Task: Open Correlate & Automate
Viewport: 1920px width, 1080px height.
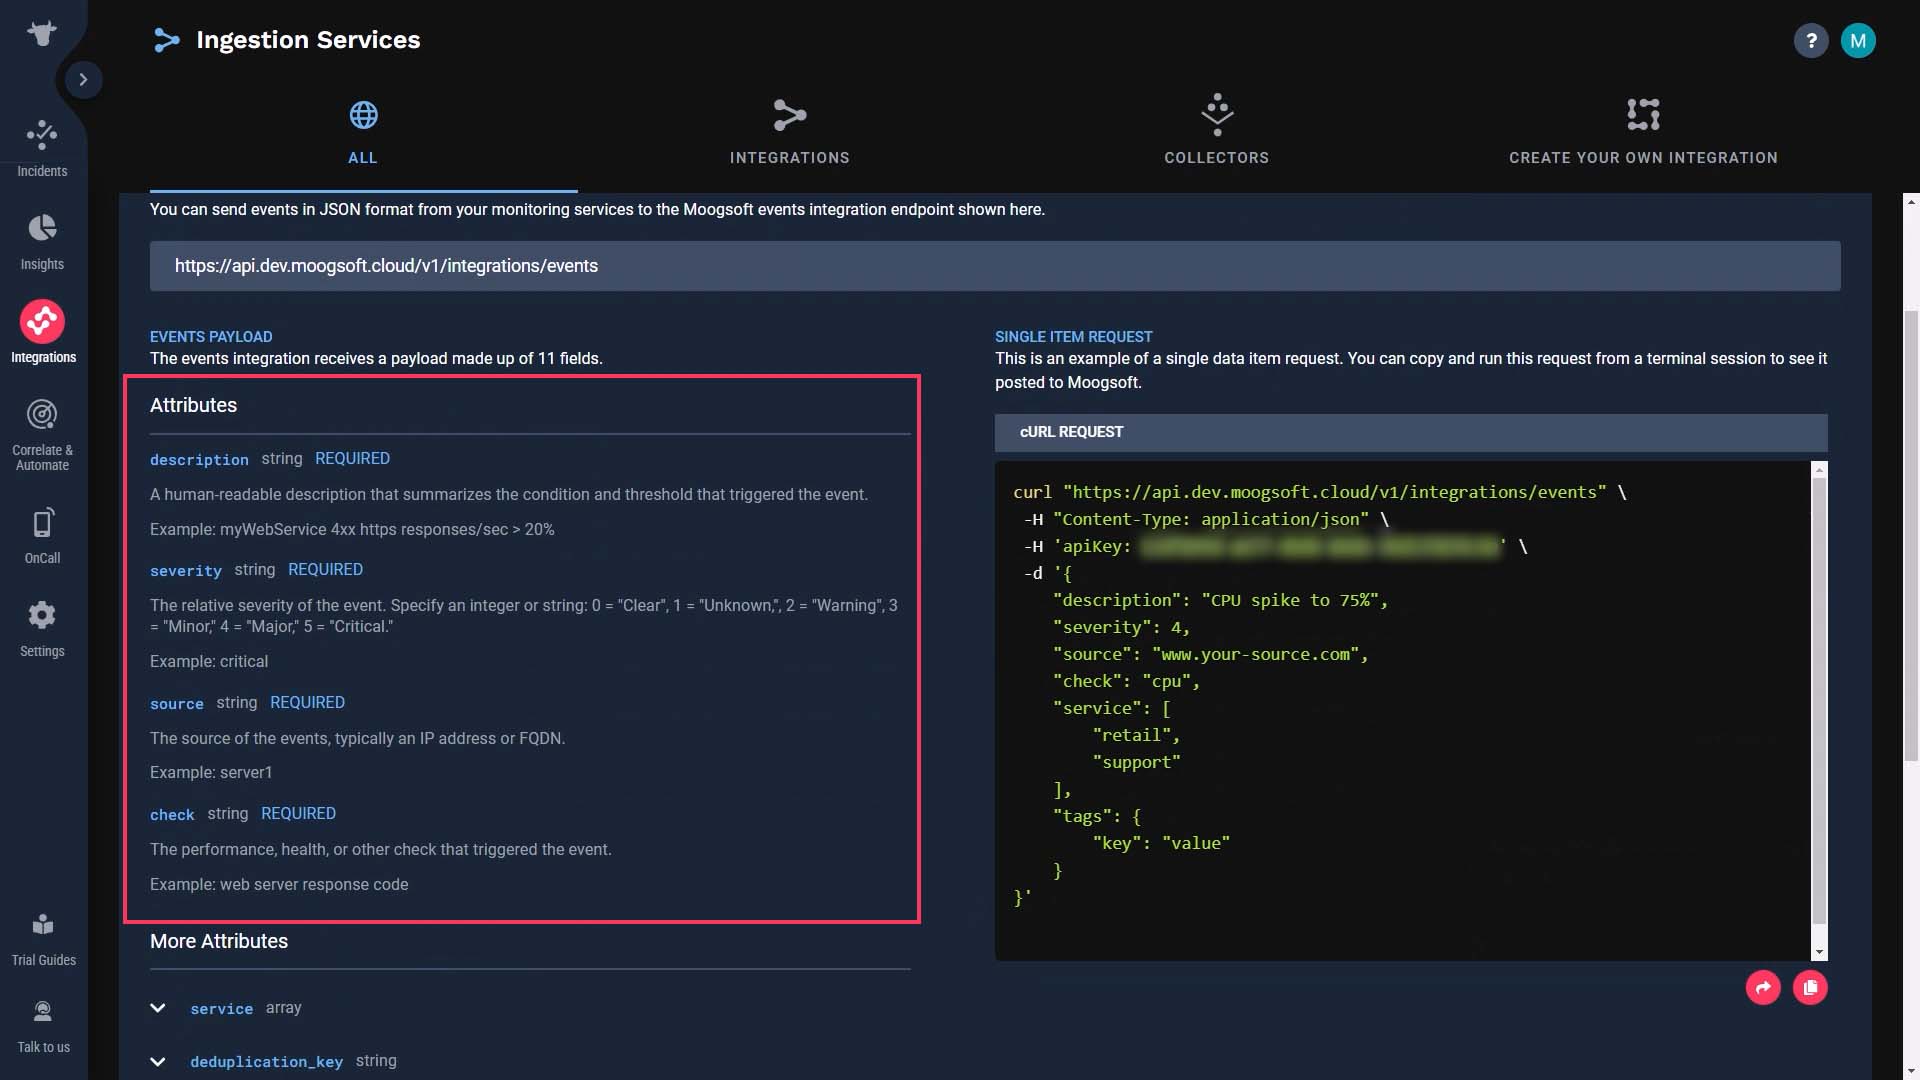Action: pyautogui.click(x=42, y=435)
